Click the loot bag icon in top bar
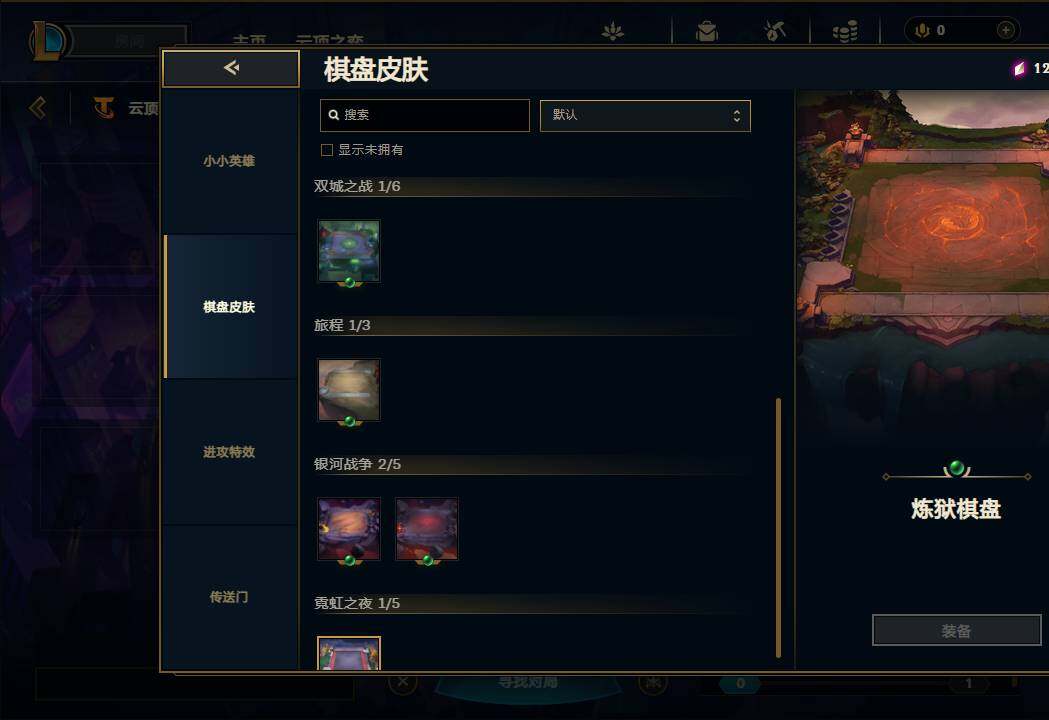This screenshot has width=1049, height=720. [x=706, y=31]
